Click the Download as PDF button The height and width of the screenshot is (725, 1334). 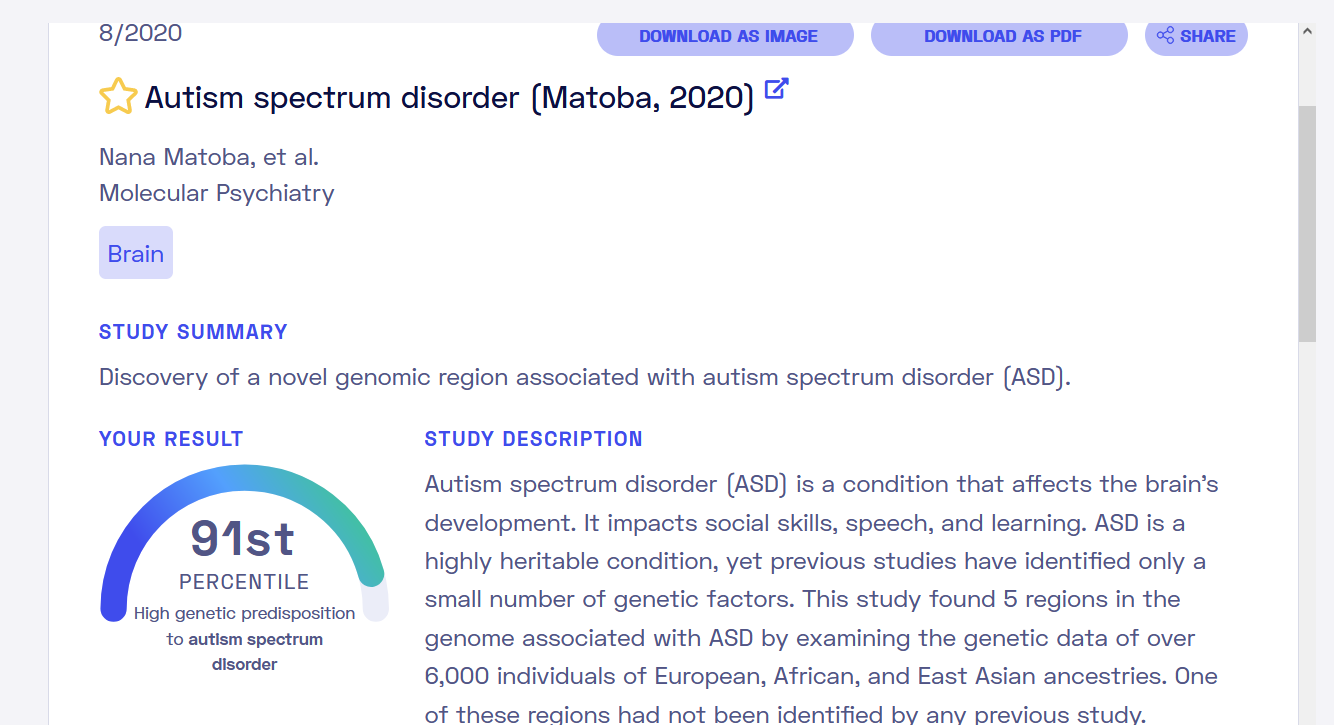tap(999, 37)
